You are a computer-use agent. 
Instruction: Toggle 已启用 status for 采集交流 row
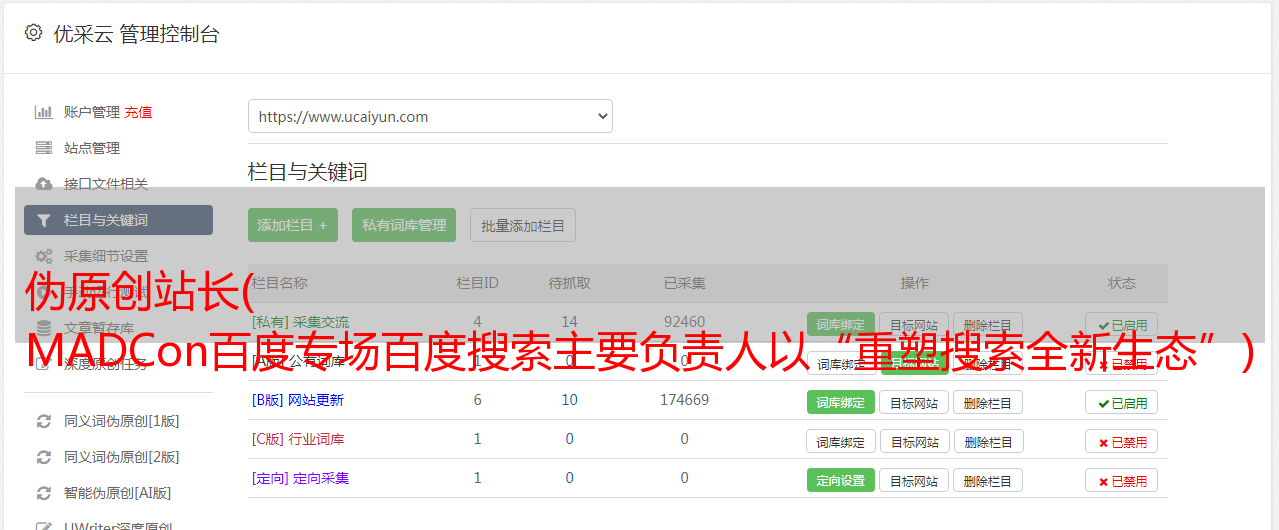pyautogui.click(x=1121, y=325)
